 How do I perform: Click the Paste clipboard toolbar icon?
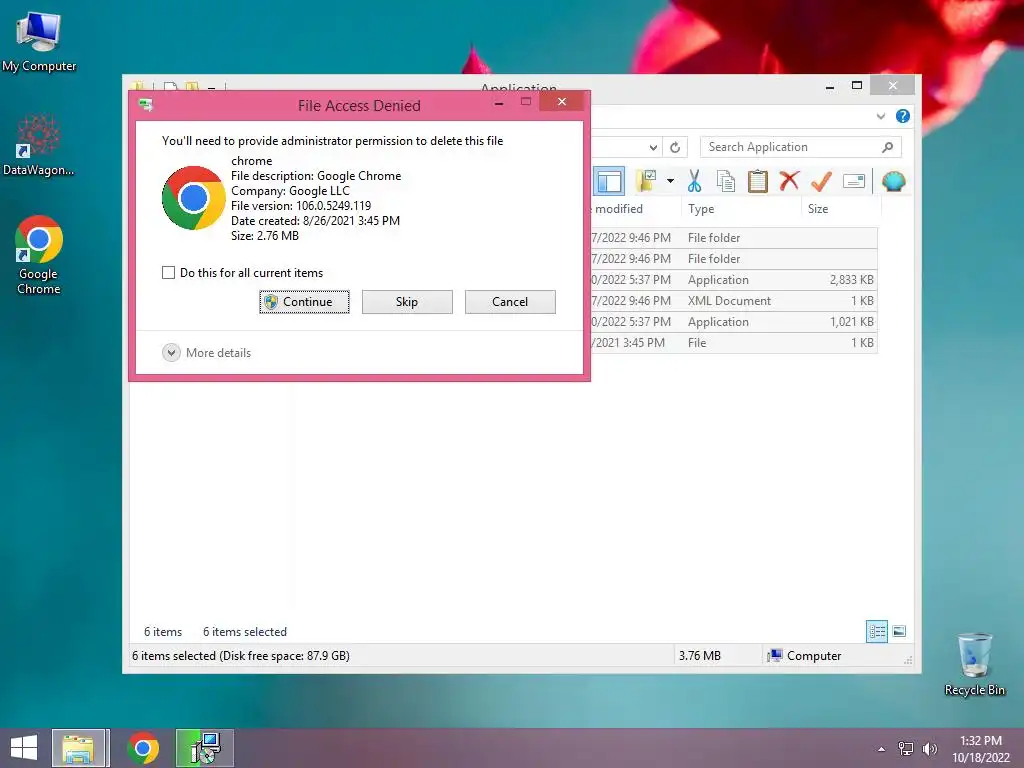pyautogui.click(x=758, y=181)
